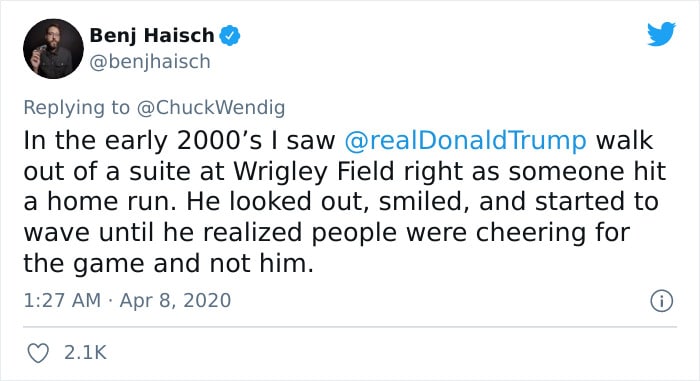Open the @benjhaisch handle
This screenshot has height=381, width=700.
(x=150, y=62)
